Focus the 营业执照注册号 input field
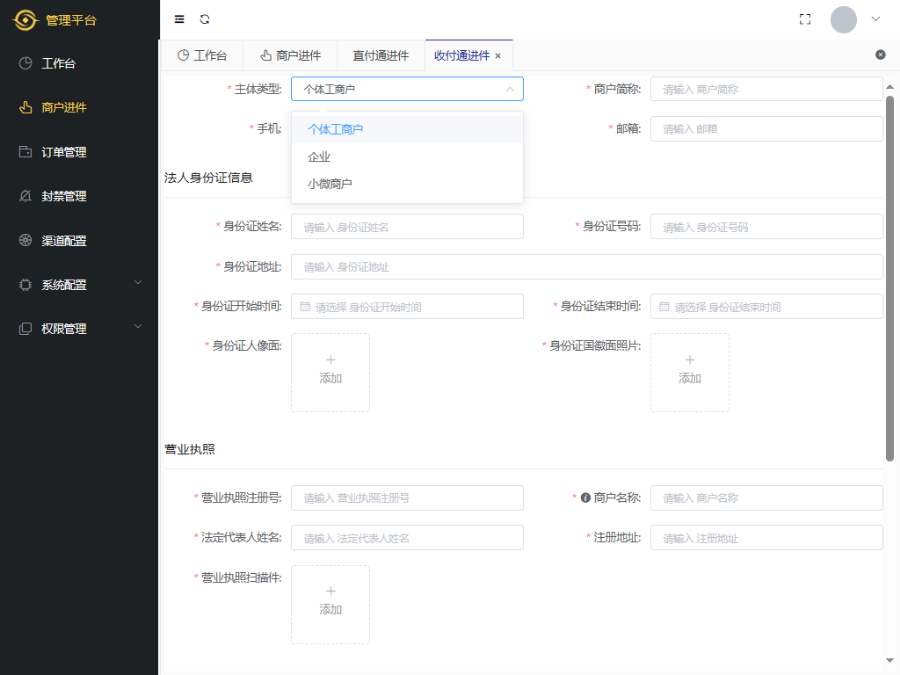900x675 pixels. [407, 498]
